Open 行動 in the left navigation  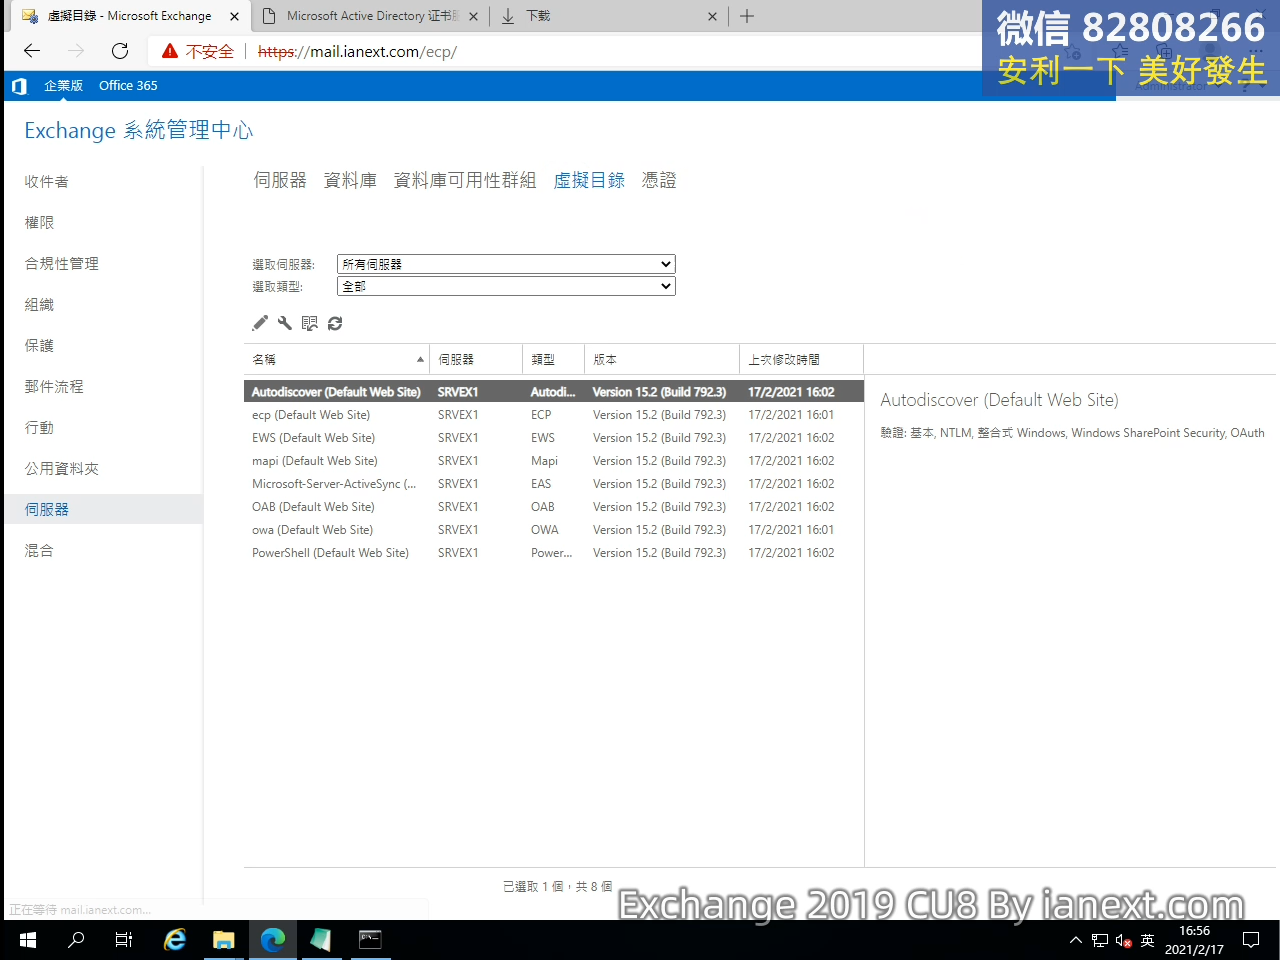[39, 427]
